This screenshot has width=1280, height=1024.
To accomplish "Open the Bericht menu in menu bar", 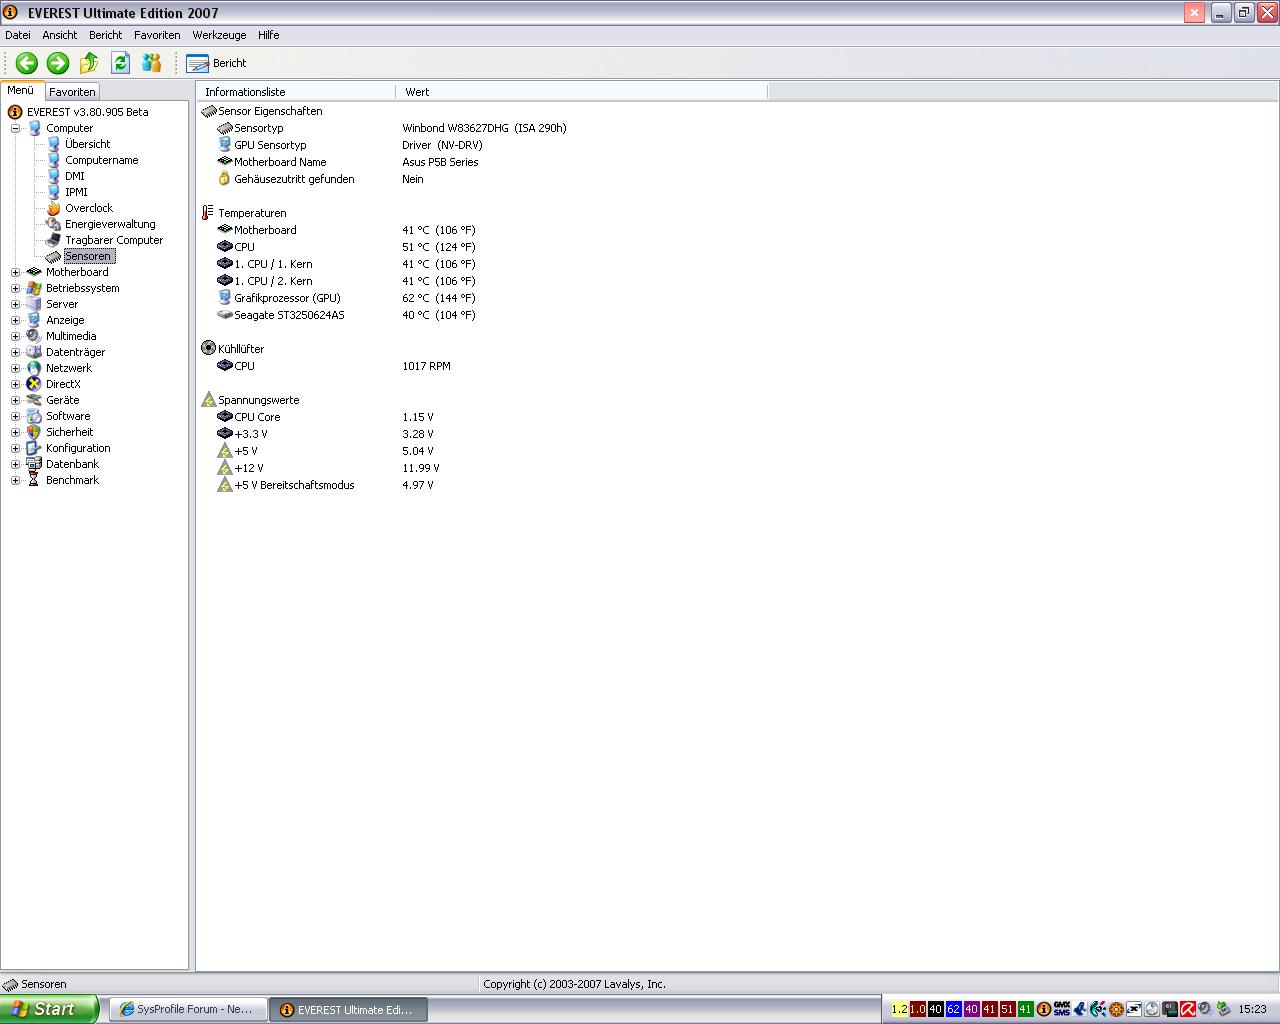I will (x=105, y=35).
